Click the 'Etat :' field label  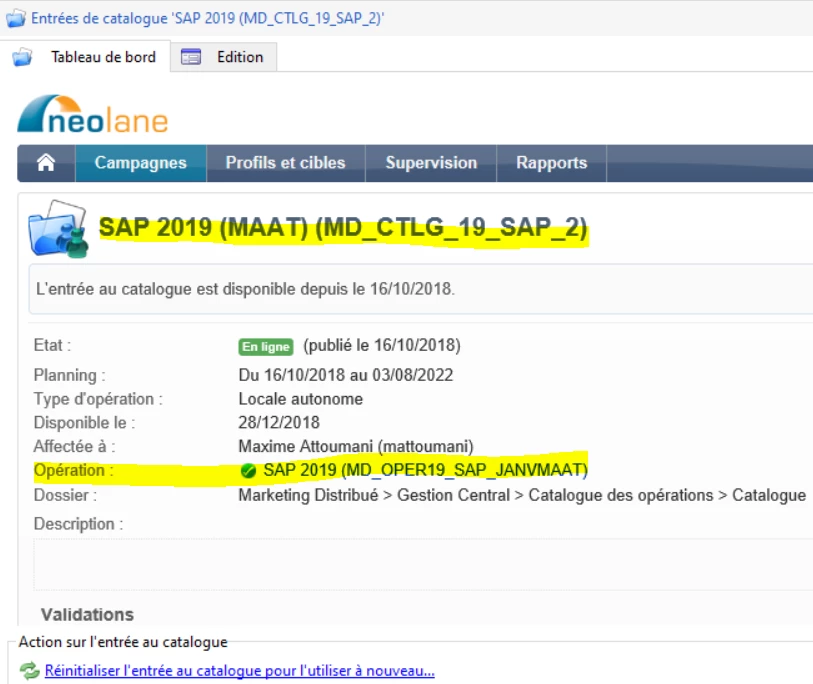tap(52, 345)
